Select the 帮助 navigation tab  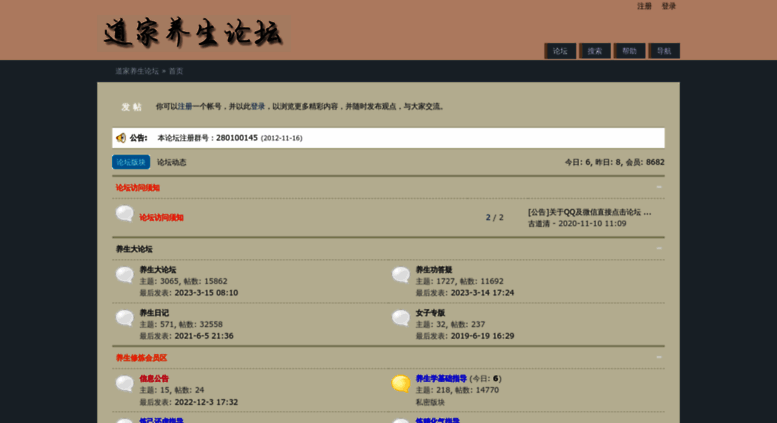(629, 51)
